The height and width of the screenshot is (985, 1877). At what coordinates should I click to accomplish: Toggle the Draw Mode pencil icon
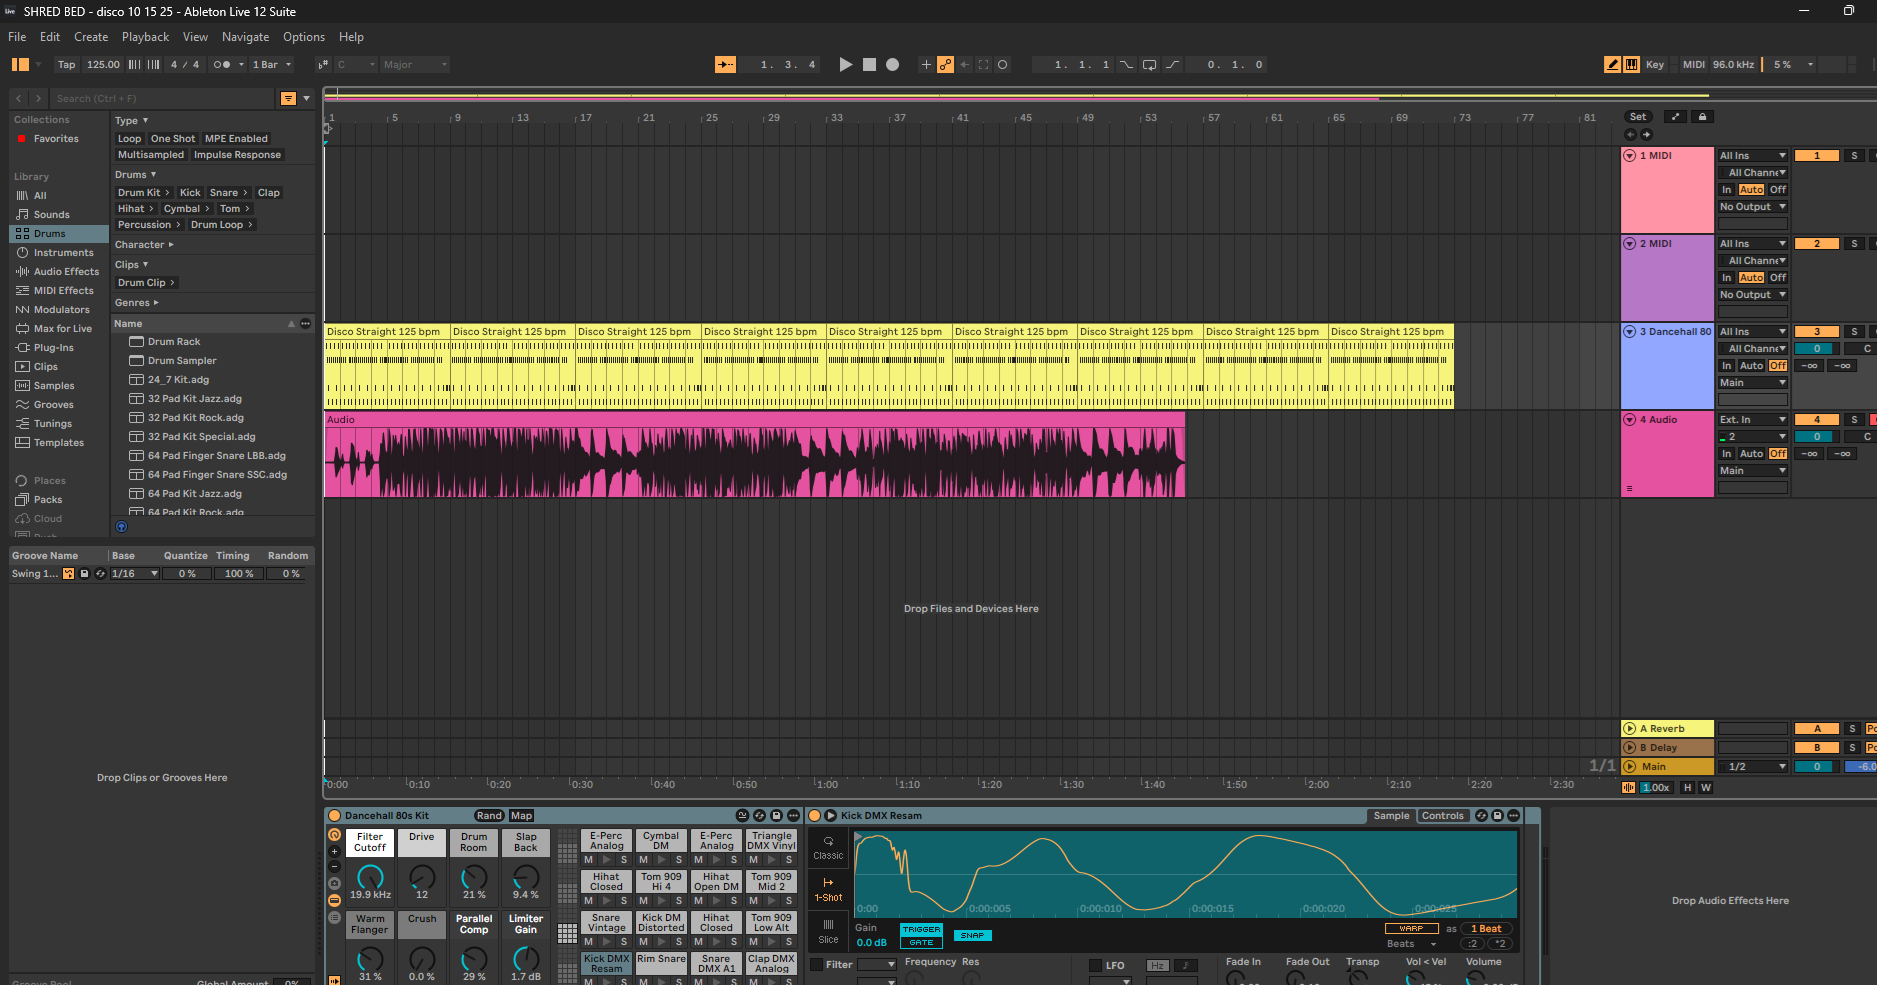coord(1612,65)
